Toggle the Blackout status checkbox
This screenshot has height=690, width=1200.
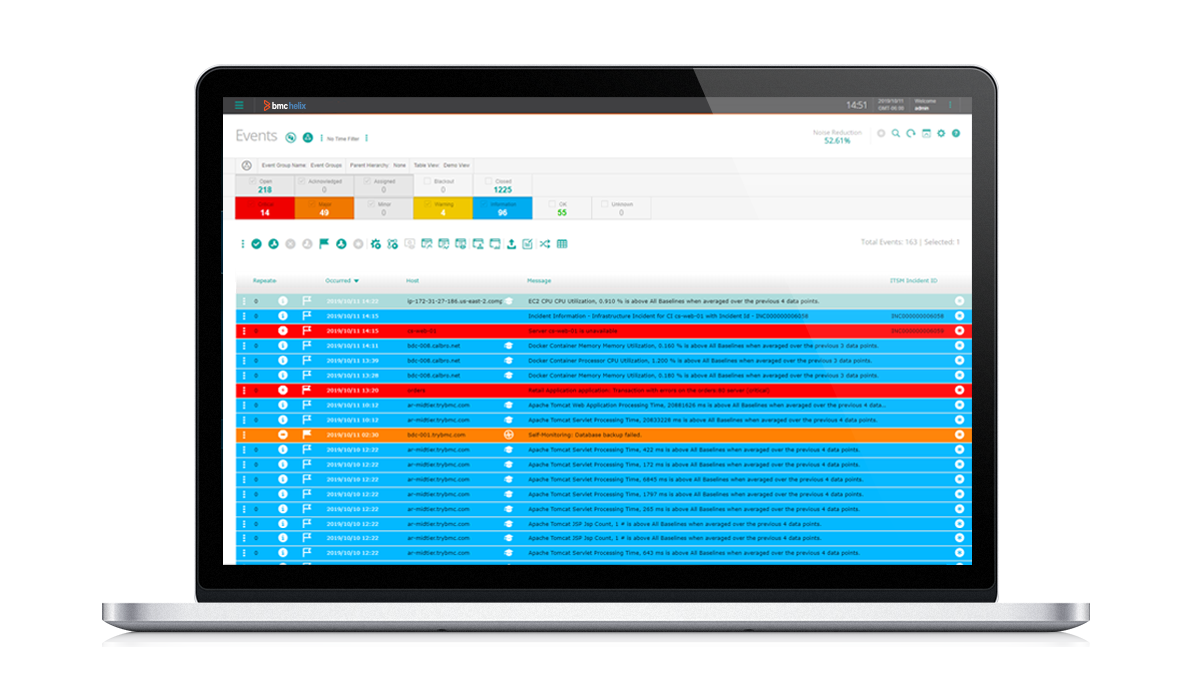428,182
